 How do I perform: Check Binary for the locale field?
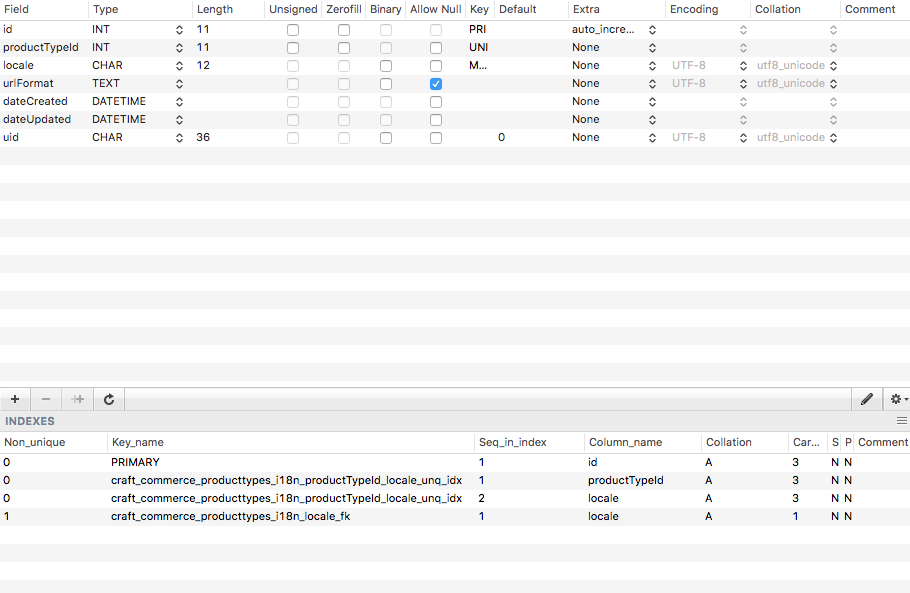(385, 65)
